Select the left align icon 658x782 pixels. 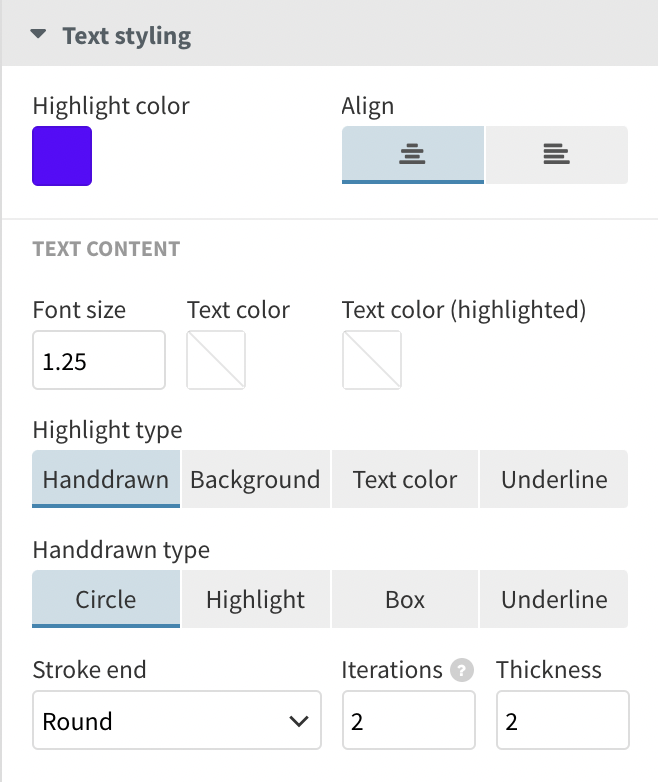pyautogui.click(x=556, y=154)
